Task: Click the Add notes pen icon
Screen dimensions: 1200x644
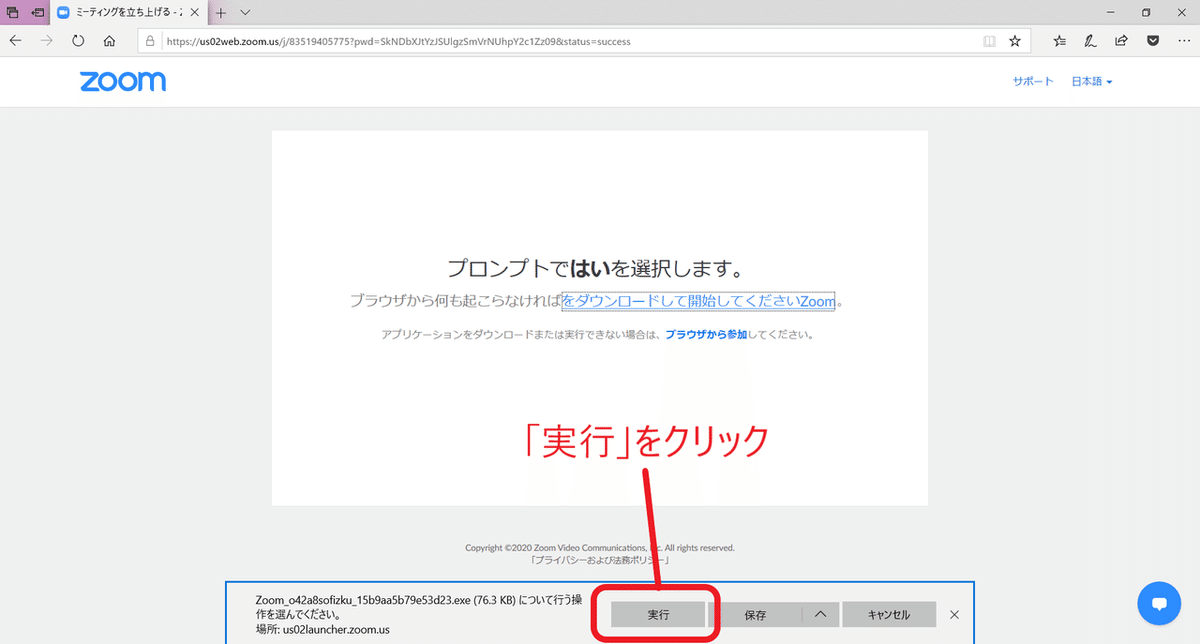Action: [x=1091, y=42]
